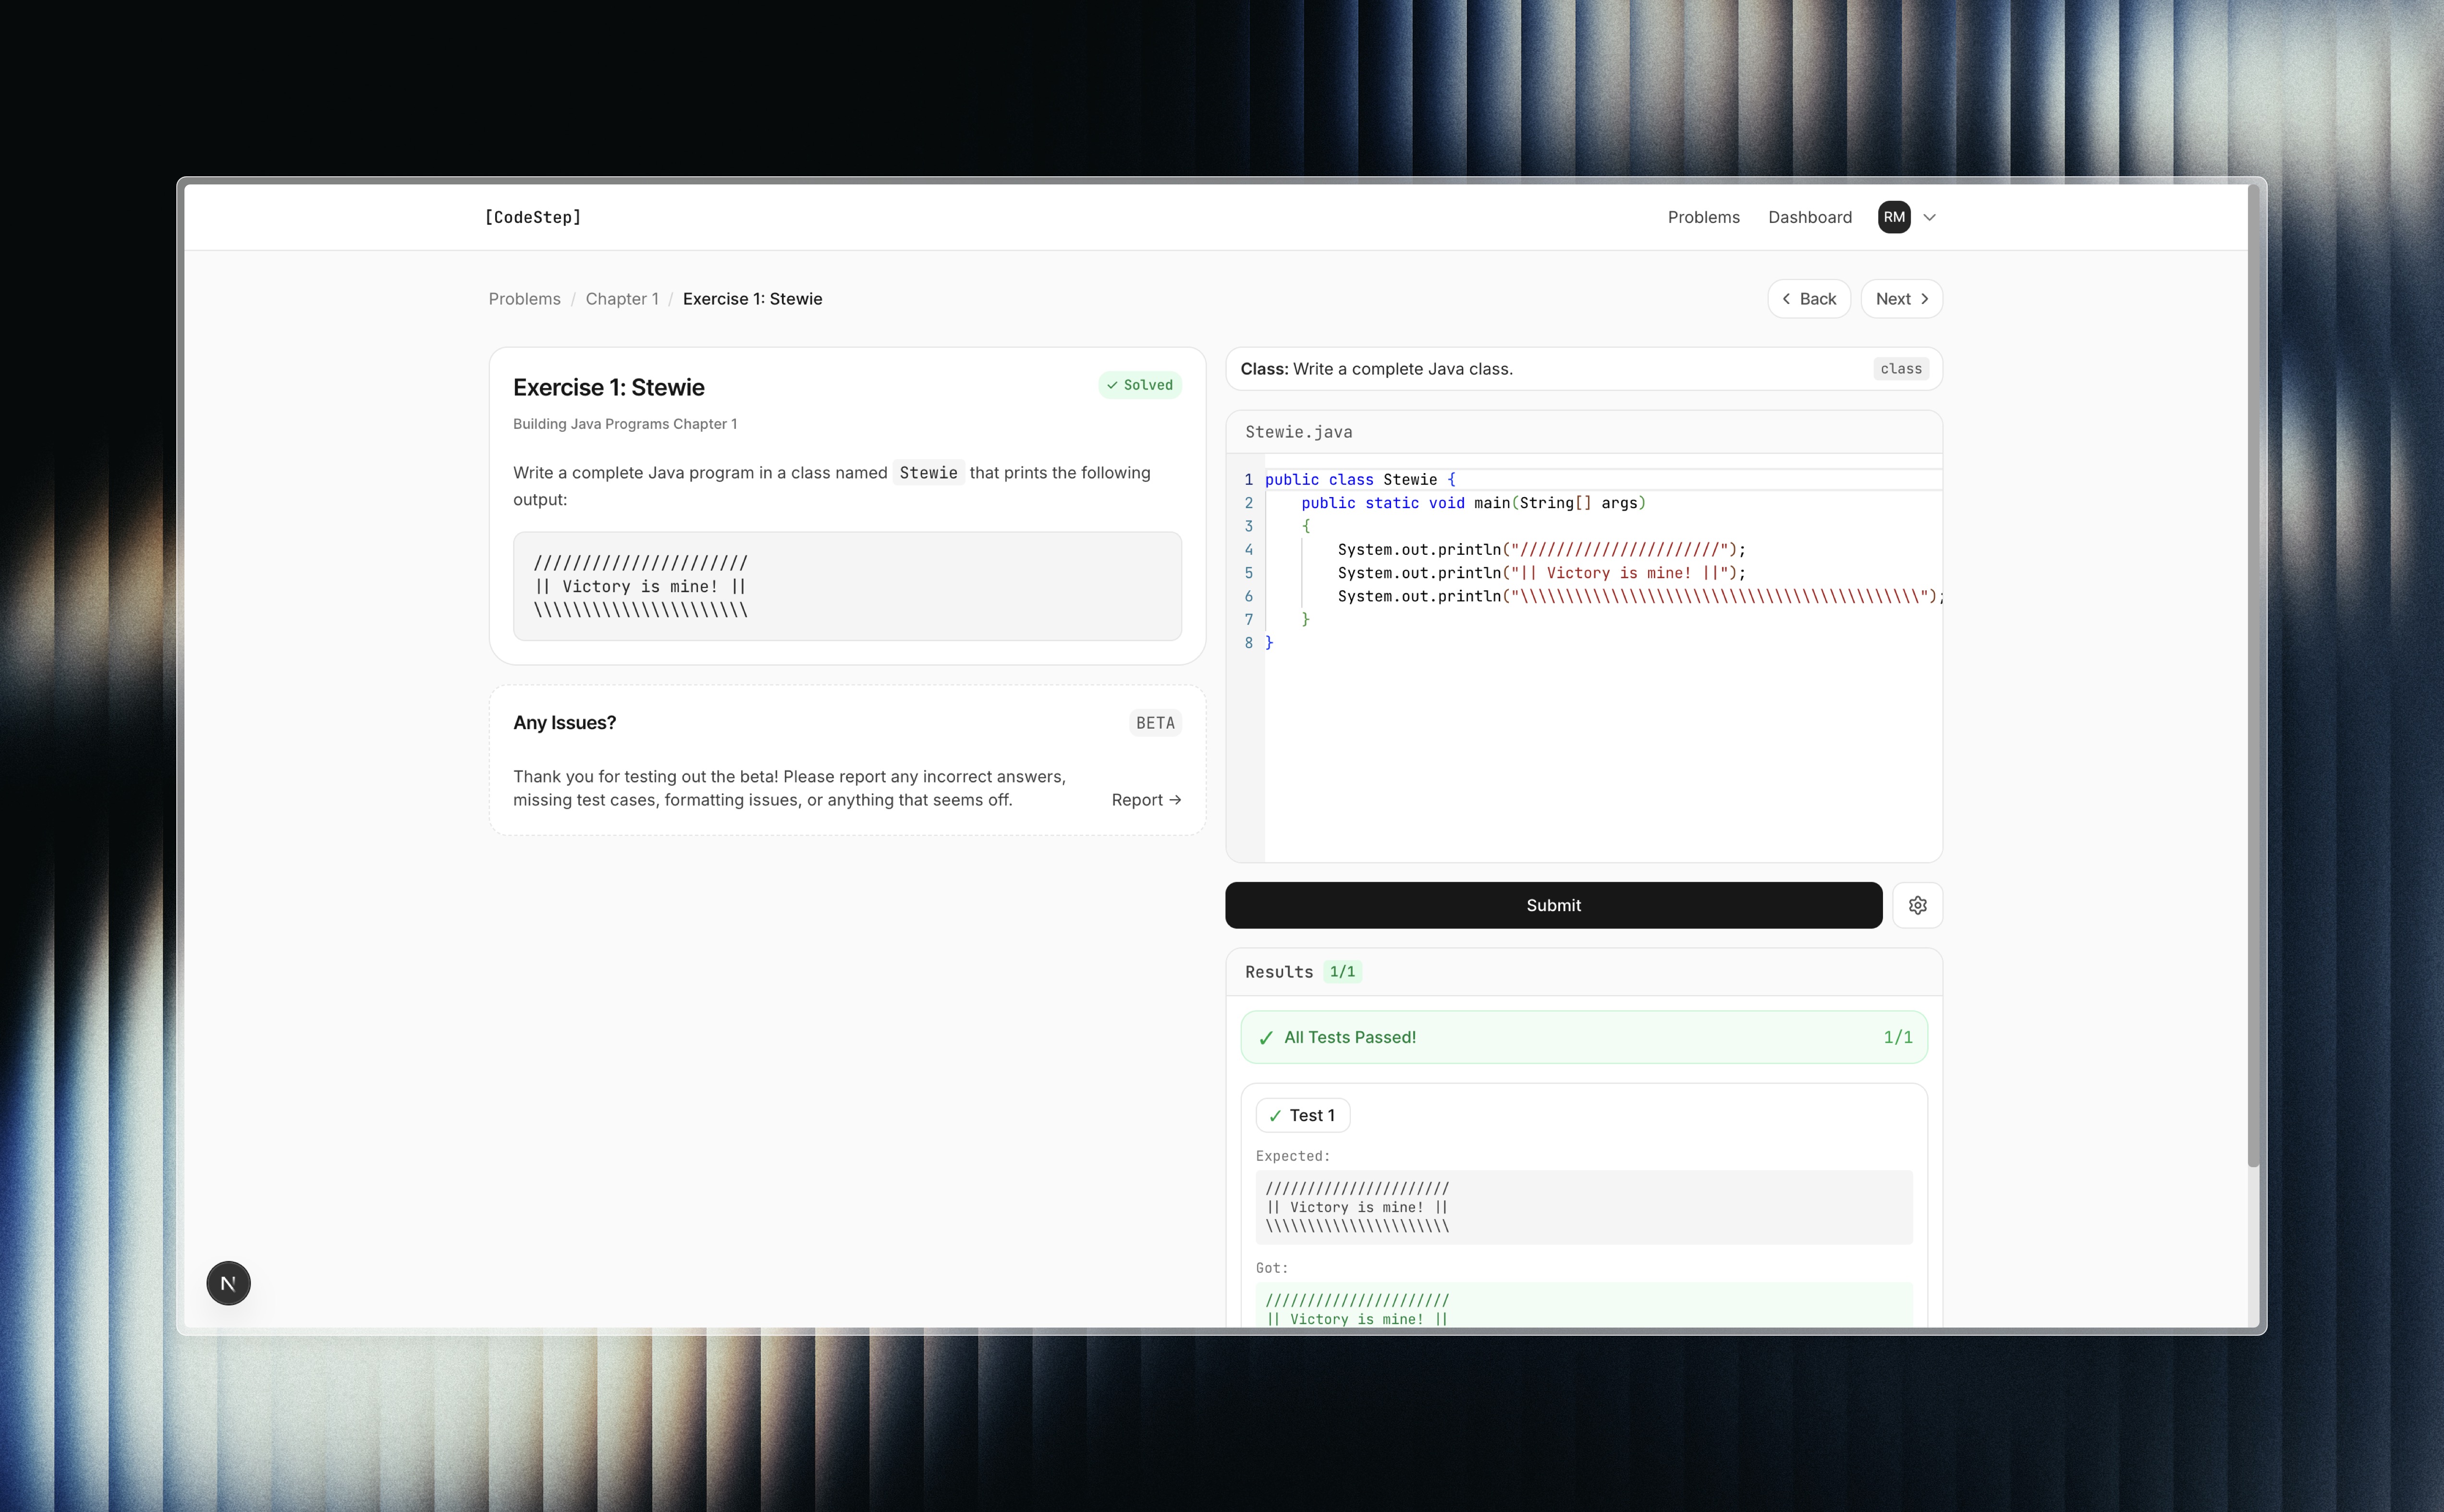2444x1512 pixels.
Task: Open the RM user avatar
Action: click(x=1894, y=217)
